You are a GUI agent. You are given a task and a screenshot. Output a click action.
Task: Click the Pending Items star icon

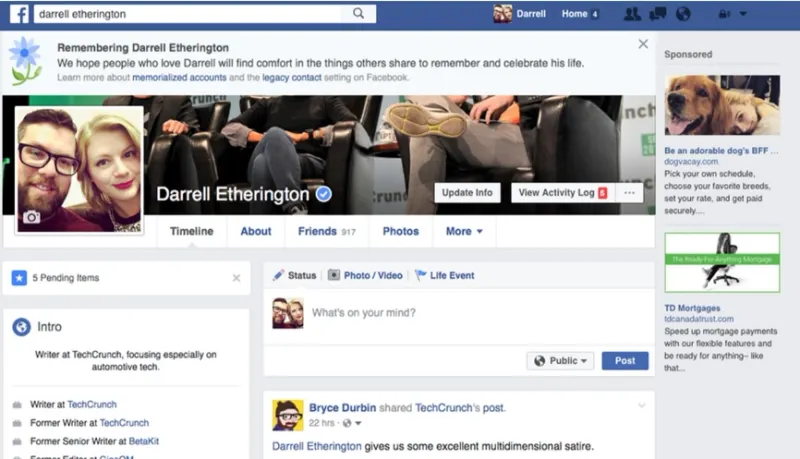point(19,278)
